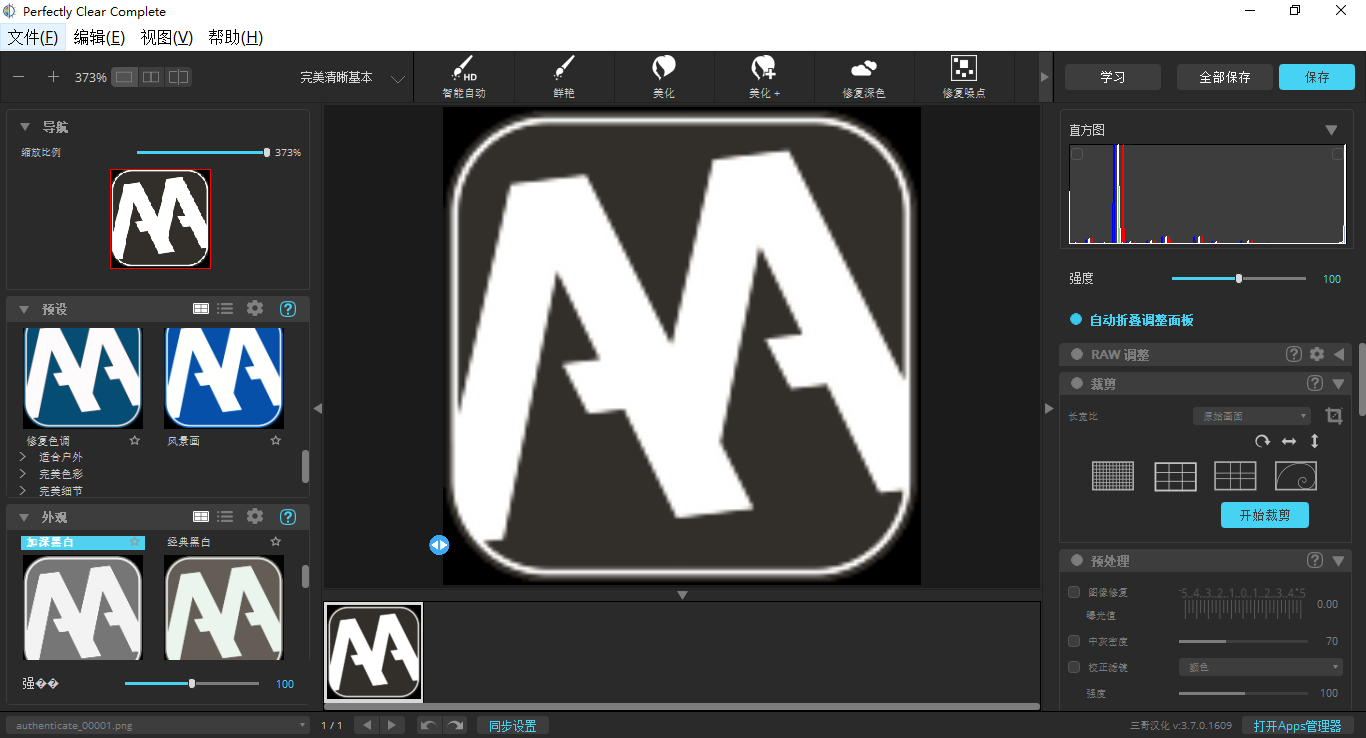Screen dimensions: 1366x738
Task: Collapse the 直方图 panel
Action: (1331, 130)
